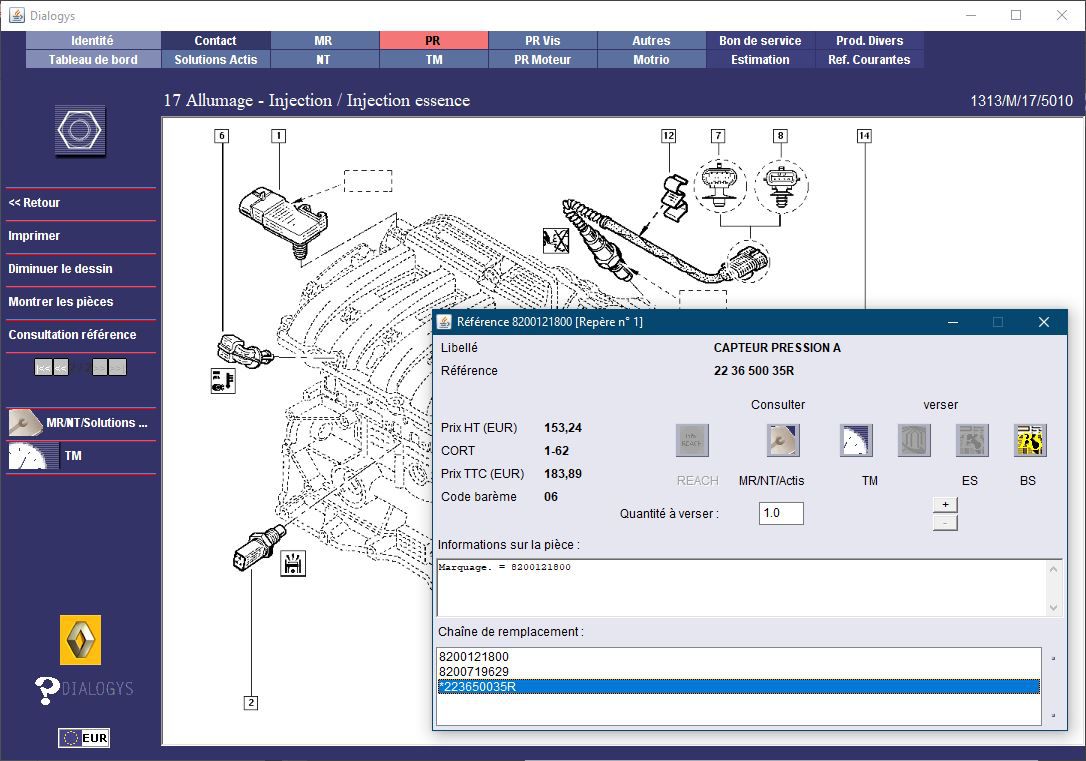Open the Motrio tab
The image size is (1086, 761).
[x=651, y=60]
